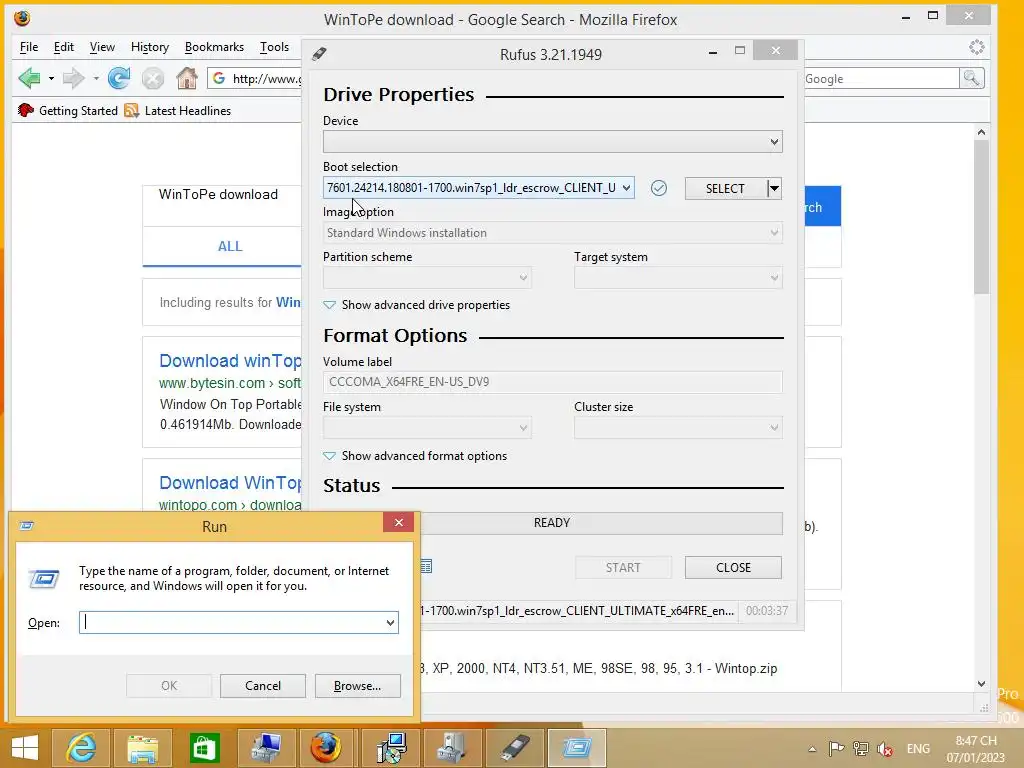1024x768 pixels.
Task: Open Cluster size dropdown
Action: tap(678, 428)
